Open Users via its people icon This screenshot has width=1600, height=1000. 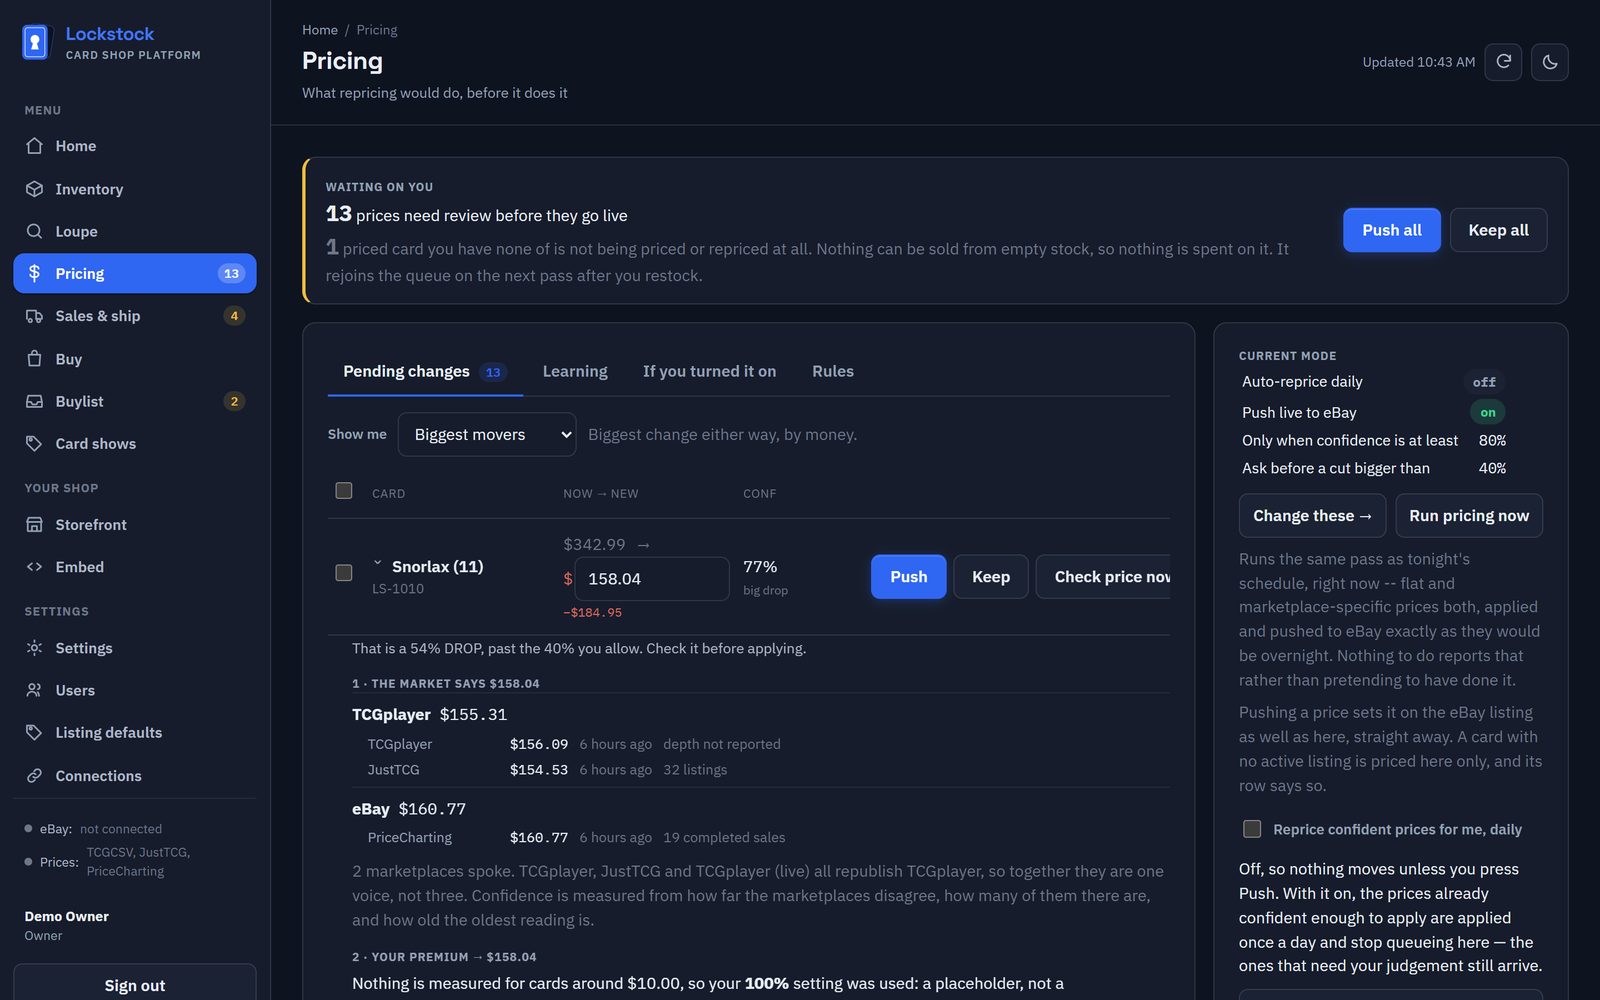point(34,690)
